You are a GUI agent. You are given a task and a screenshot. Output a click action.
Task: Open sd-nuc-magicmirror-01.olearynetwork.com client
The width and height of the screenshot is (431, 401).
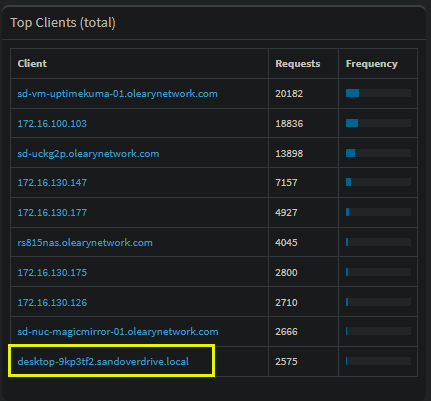(118, 332)
